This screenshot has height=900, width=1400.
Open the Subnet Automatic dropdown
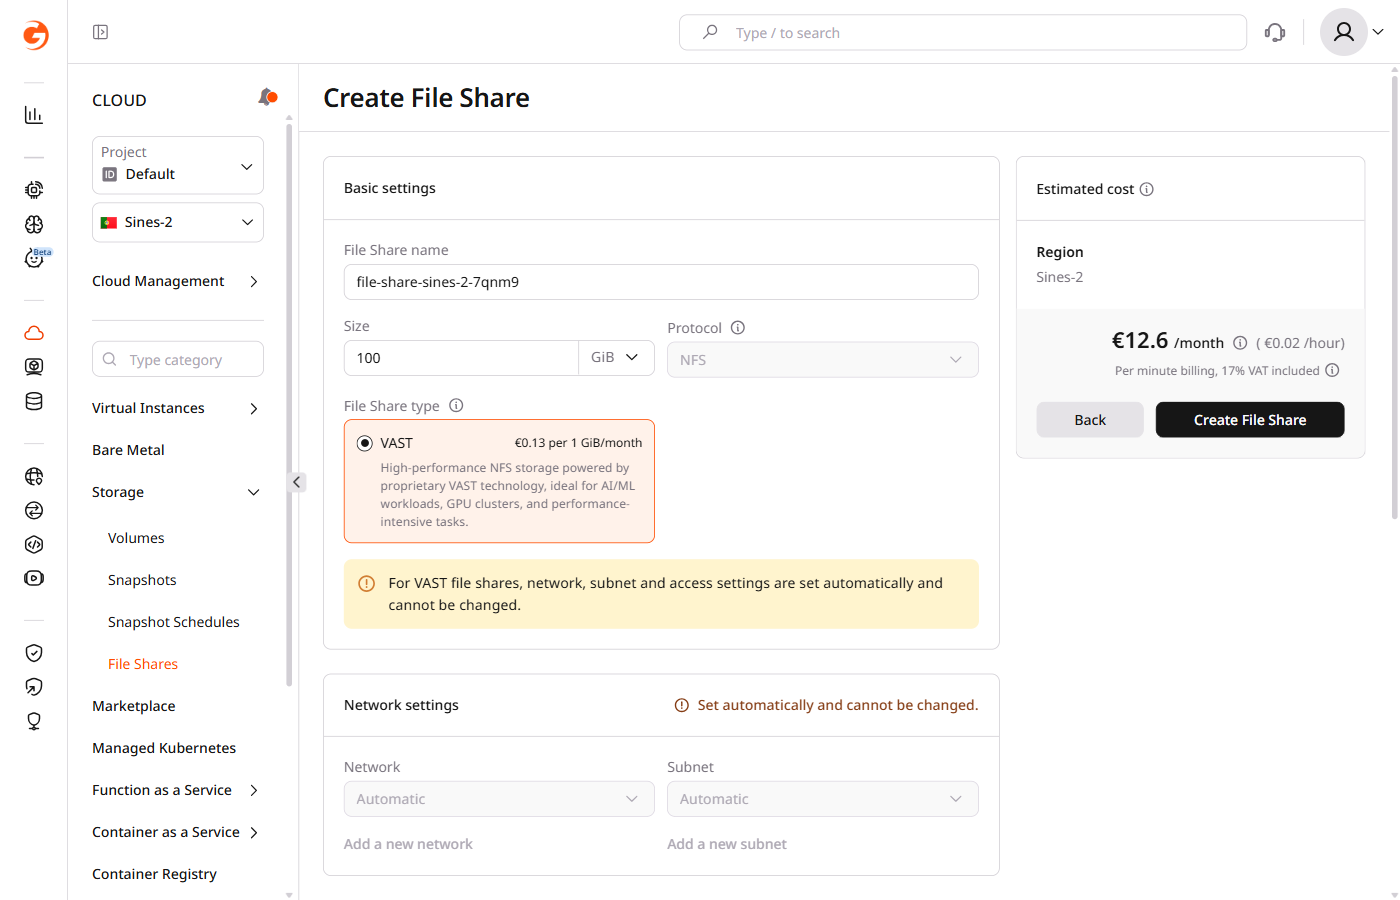coord(822,799)
